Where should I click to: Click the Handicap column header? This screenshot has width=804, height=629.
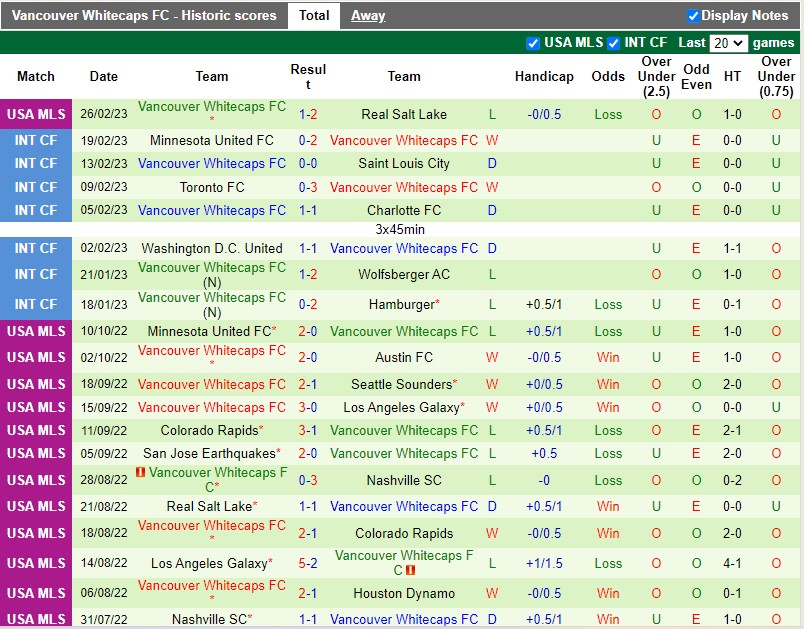coord(544,77)
